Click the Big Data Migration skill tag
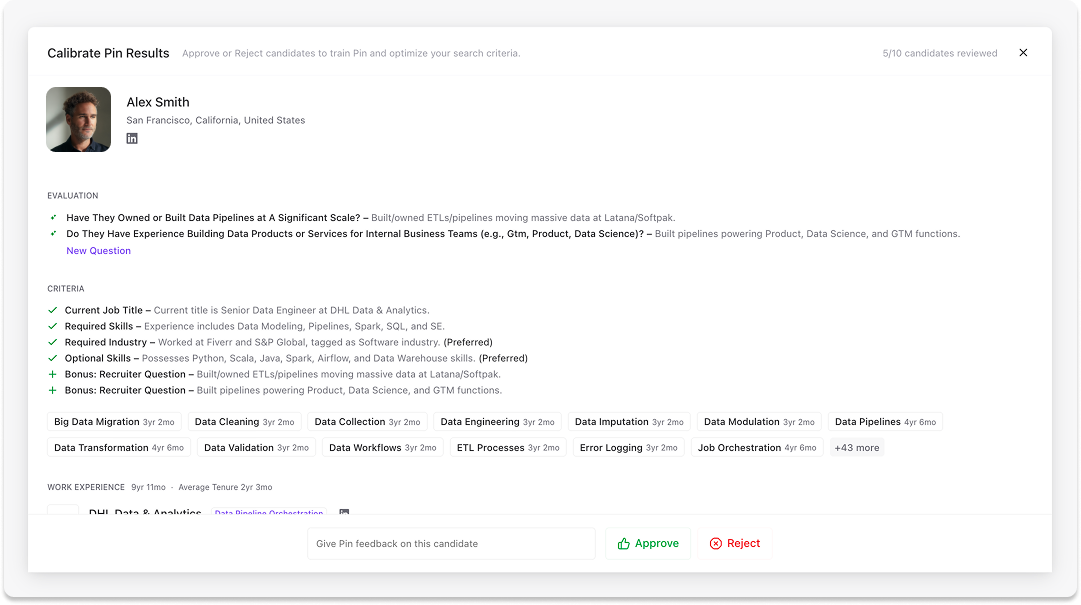 tap(114, 422)
